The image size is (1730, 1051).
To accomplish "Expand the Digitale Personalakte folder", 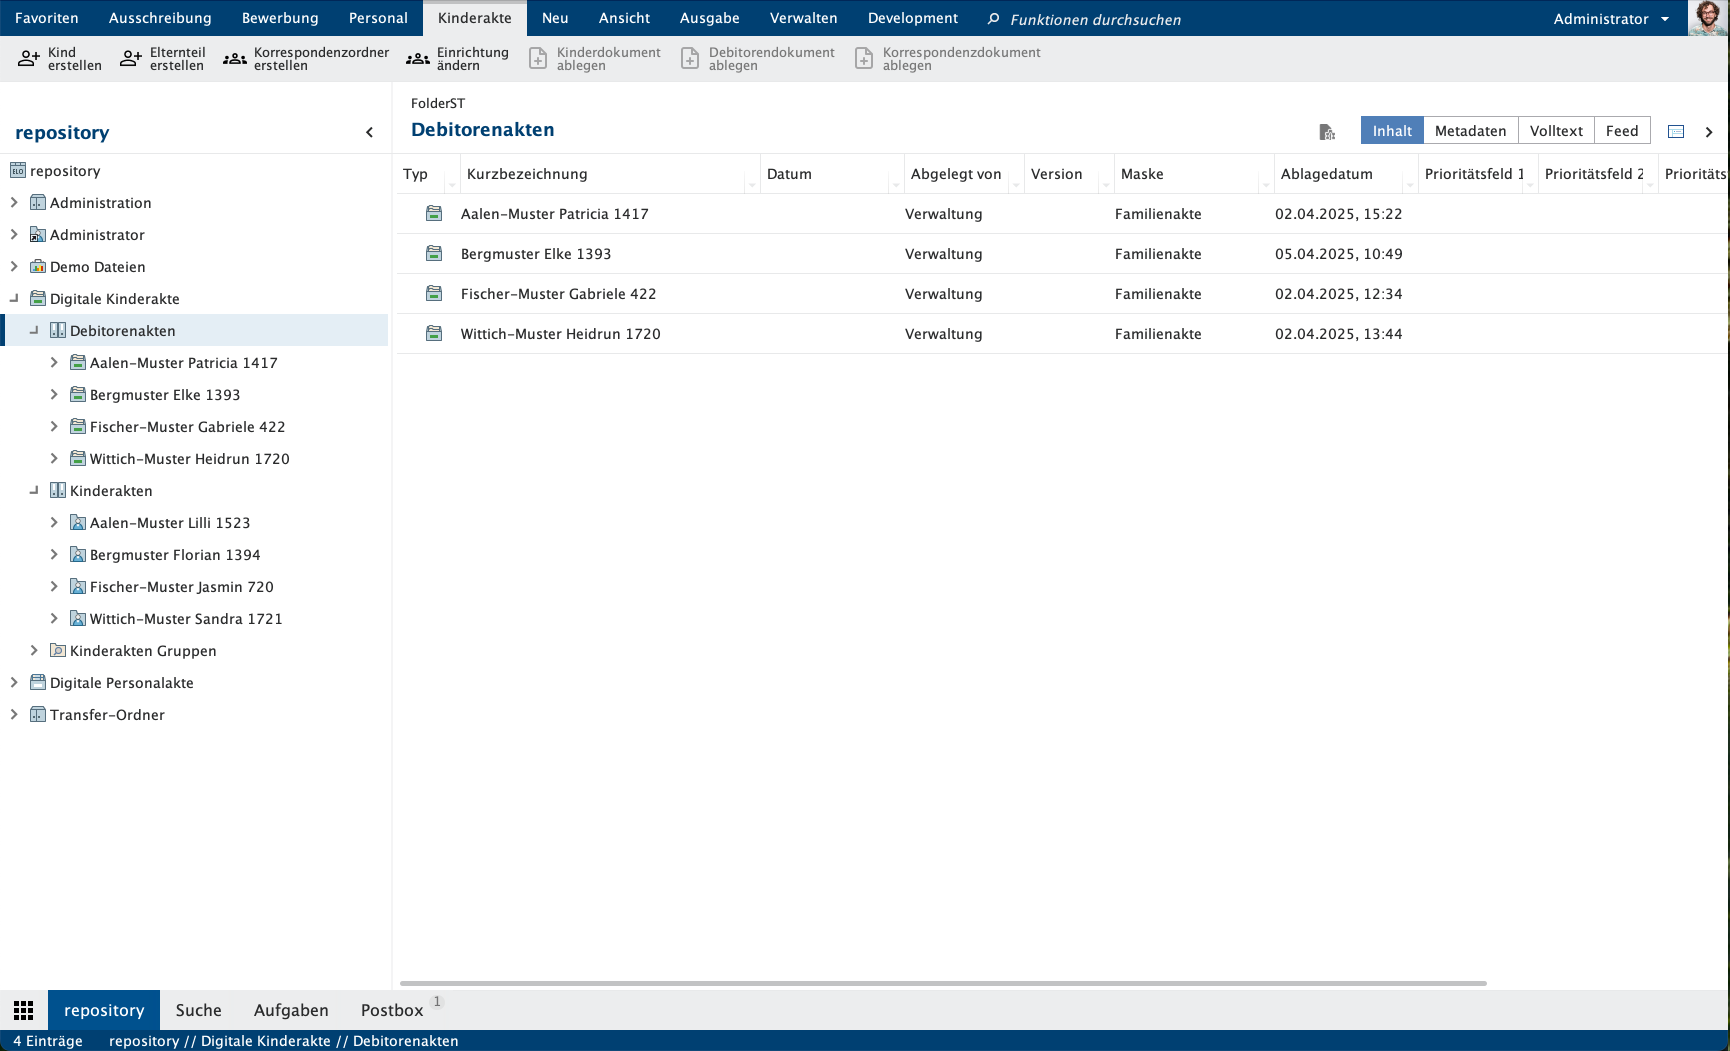I will 14,683.
